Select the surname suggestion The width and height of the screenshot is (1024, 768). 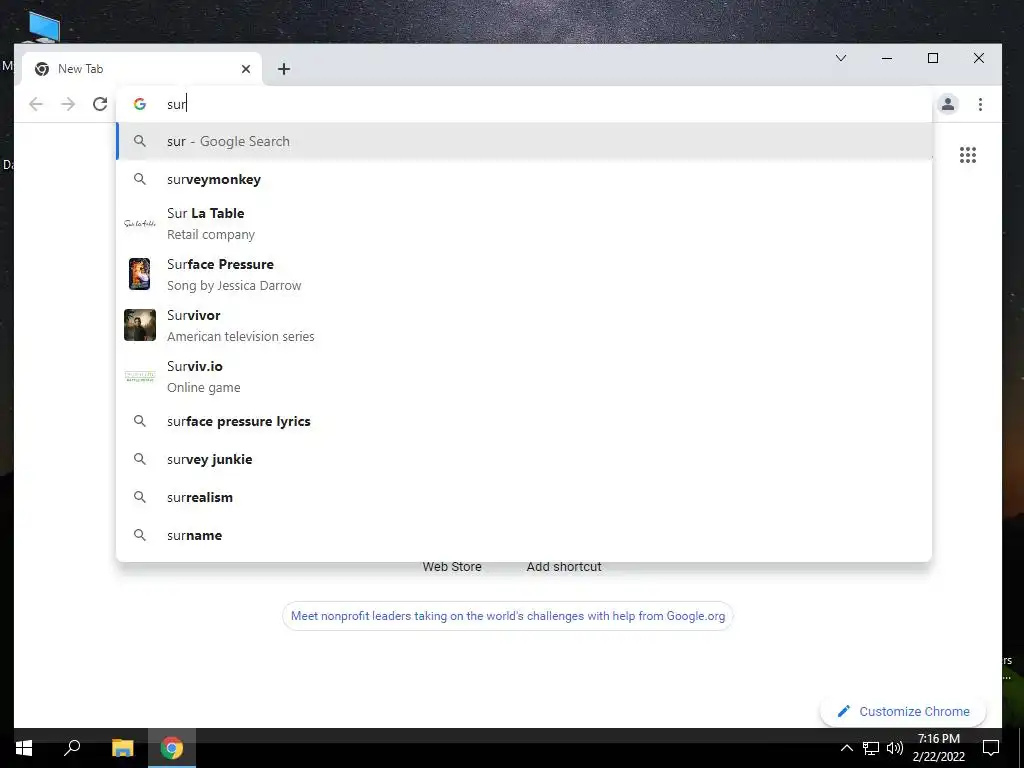click(x=524, y=535)
